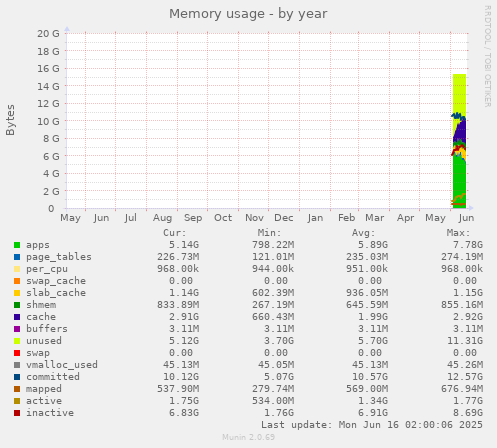
Task: Click active minimum value 534.00M
Action: coord(273,401)
